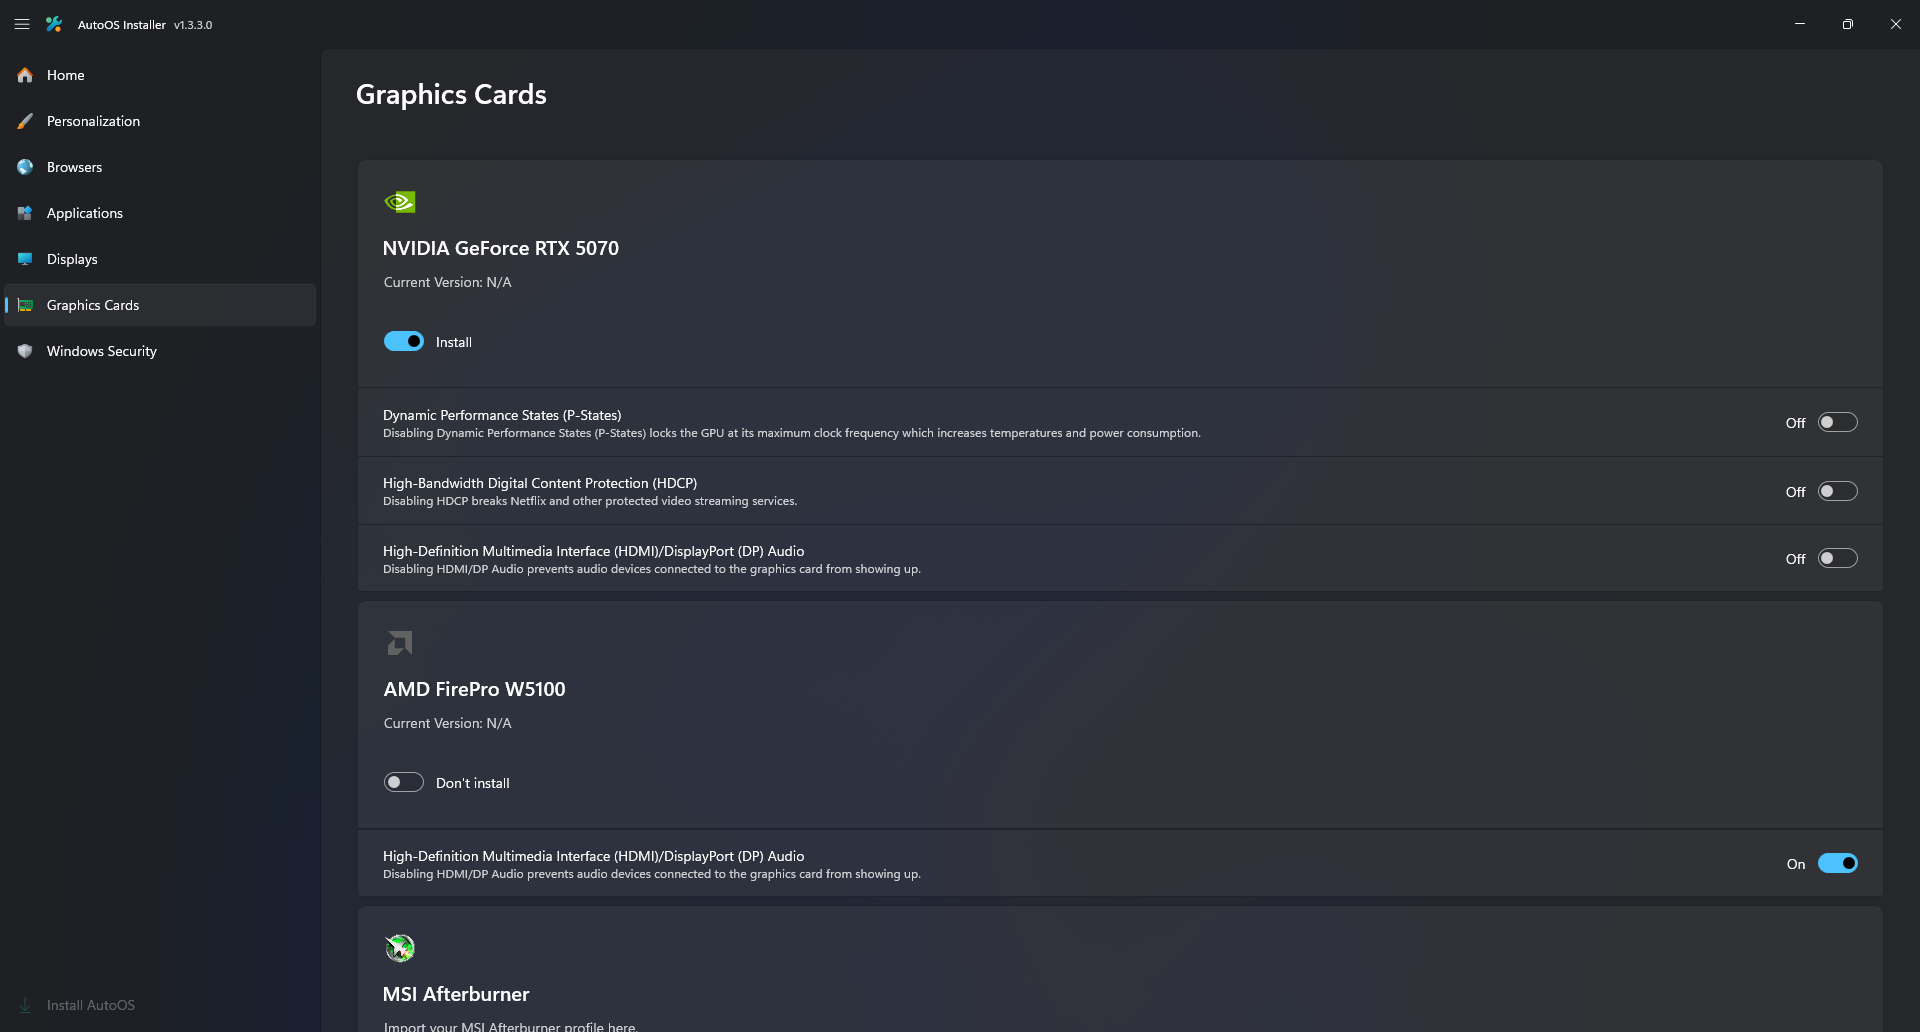Screen dimensions: 1920x1032
Task: Select Graphics Cards in sidebar
Action: point(160,305)
